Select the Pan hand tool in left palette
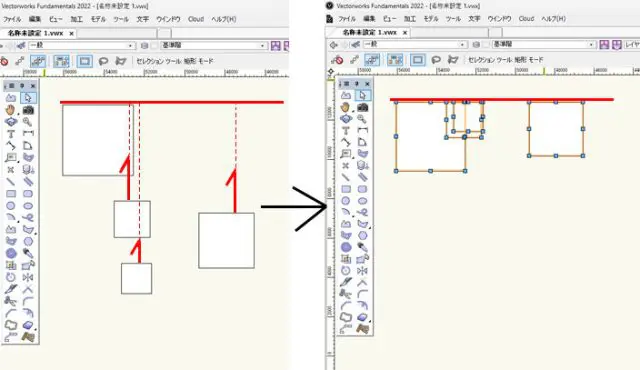 (x=11, y=110)
